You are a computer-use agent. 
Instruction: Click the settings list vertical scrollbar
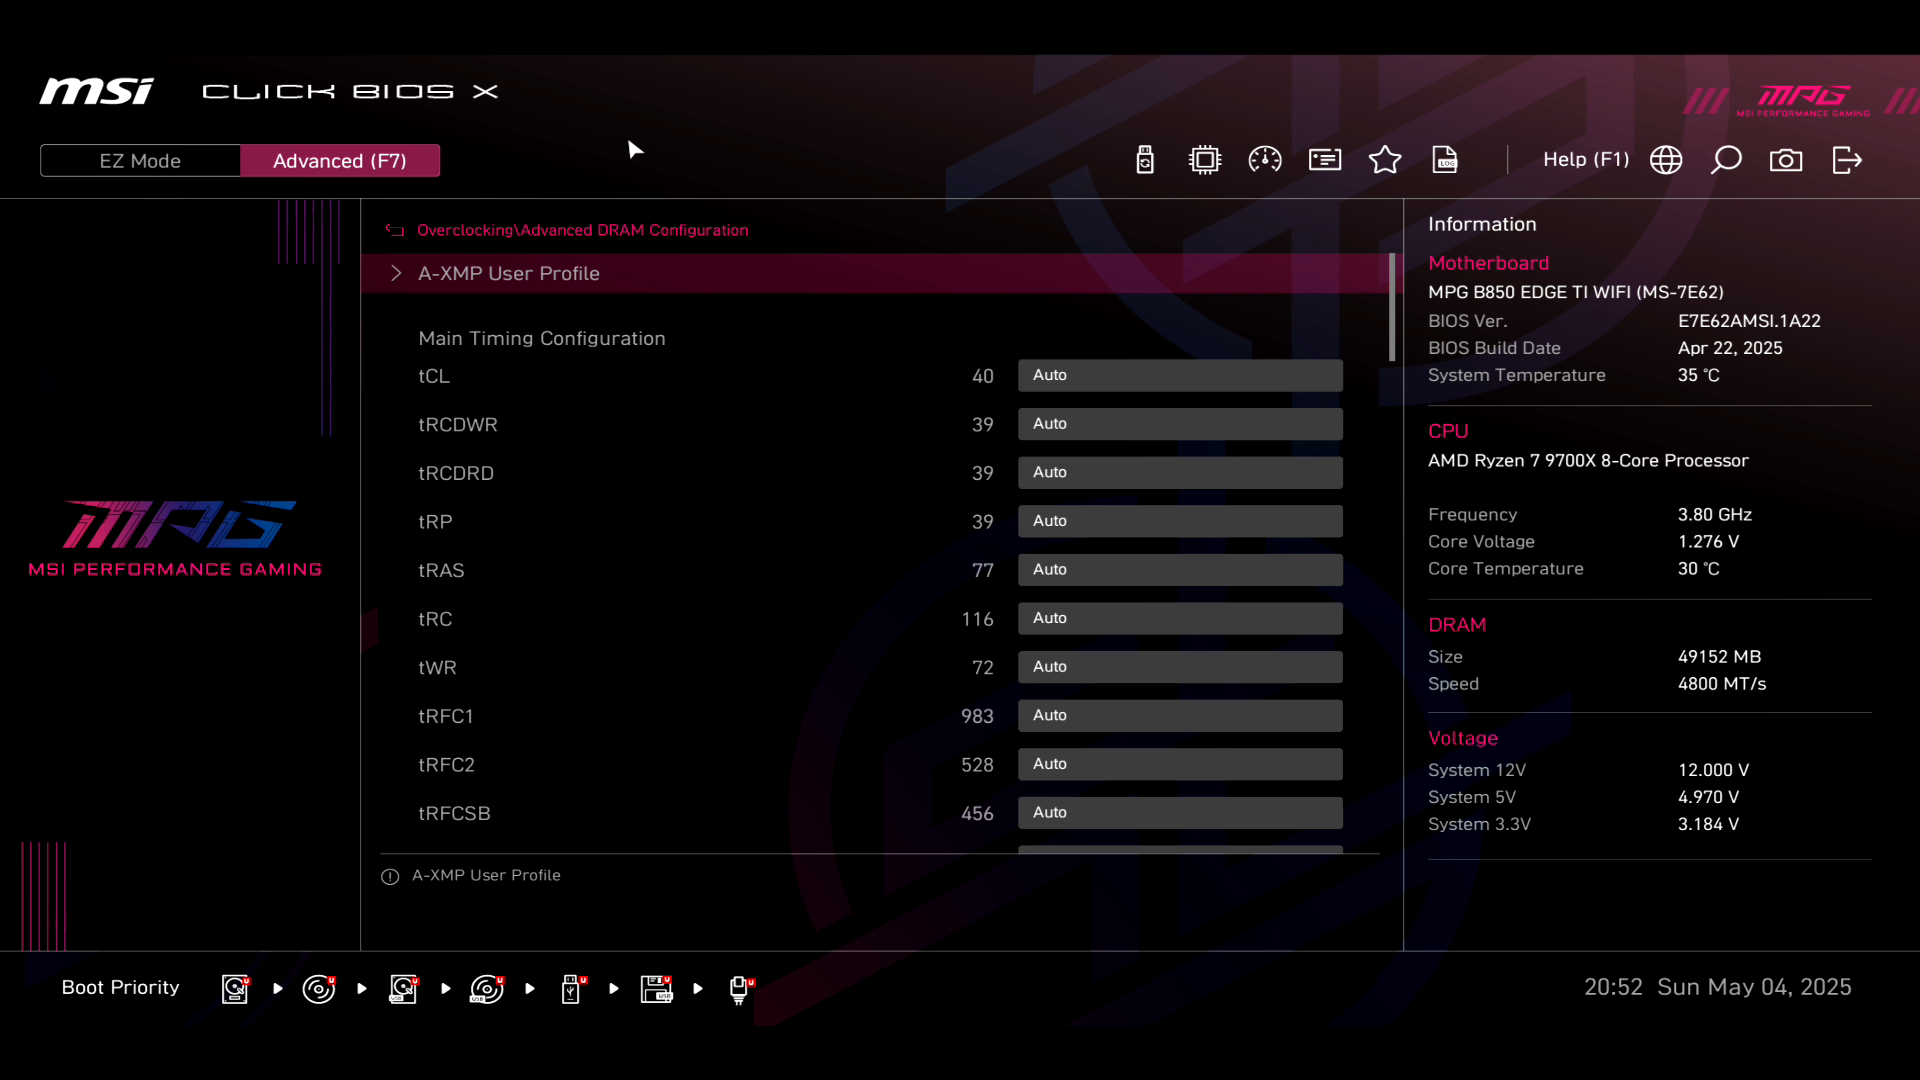click(x=1392, y=308)
